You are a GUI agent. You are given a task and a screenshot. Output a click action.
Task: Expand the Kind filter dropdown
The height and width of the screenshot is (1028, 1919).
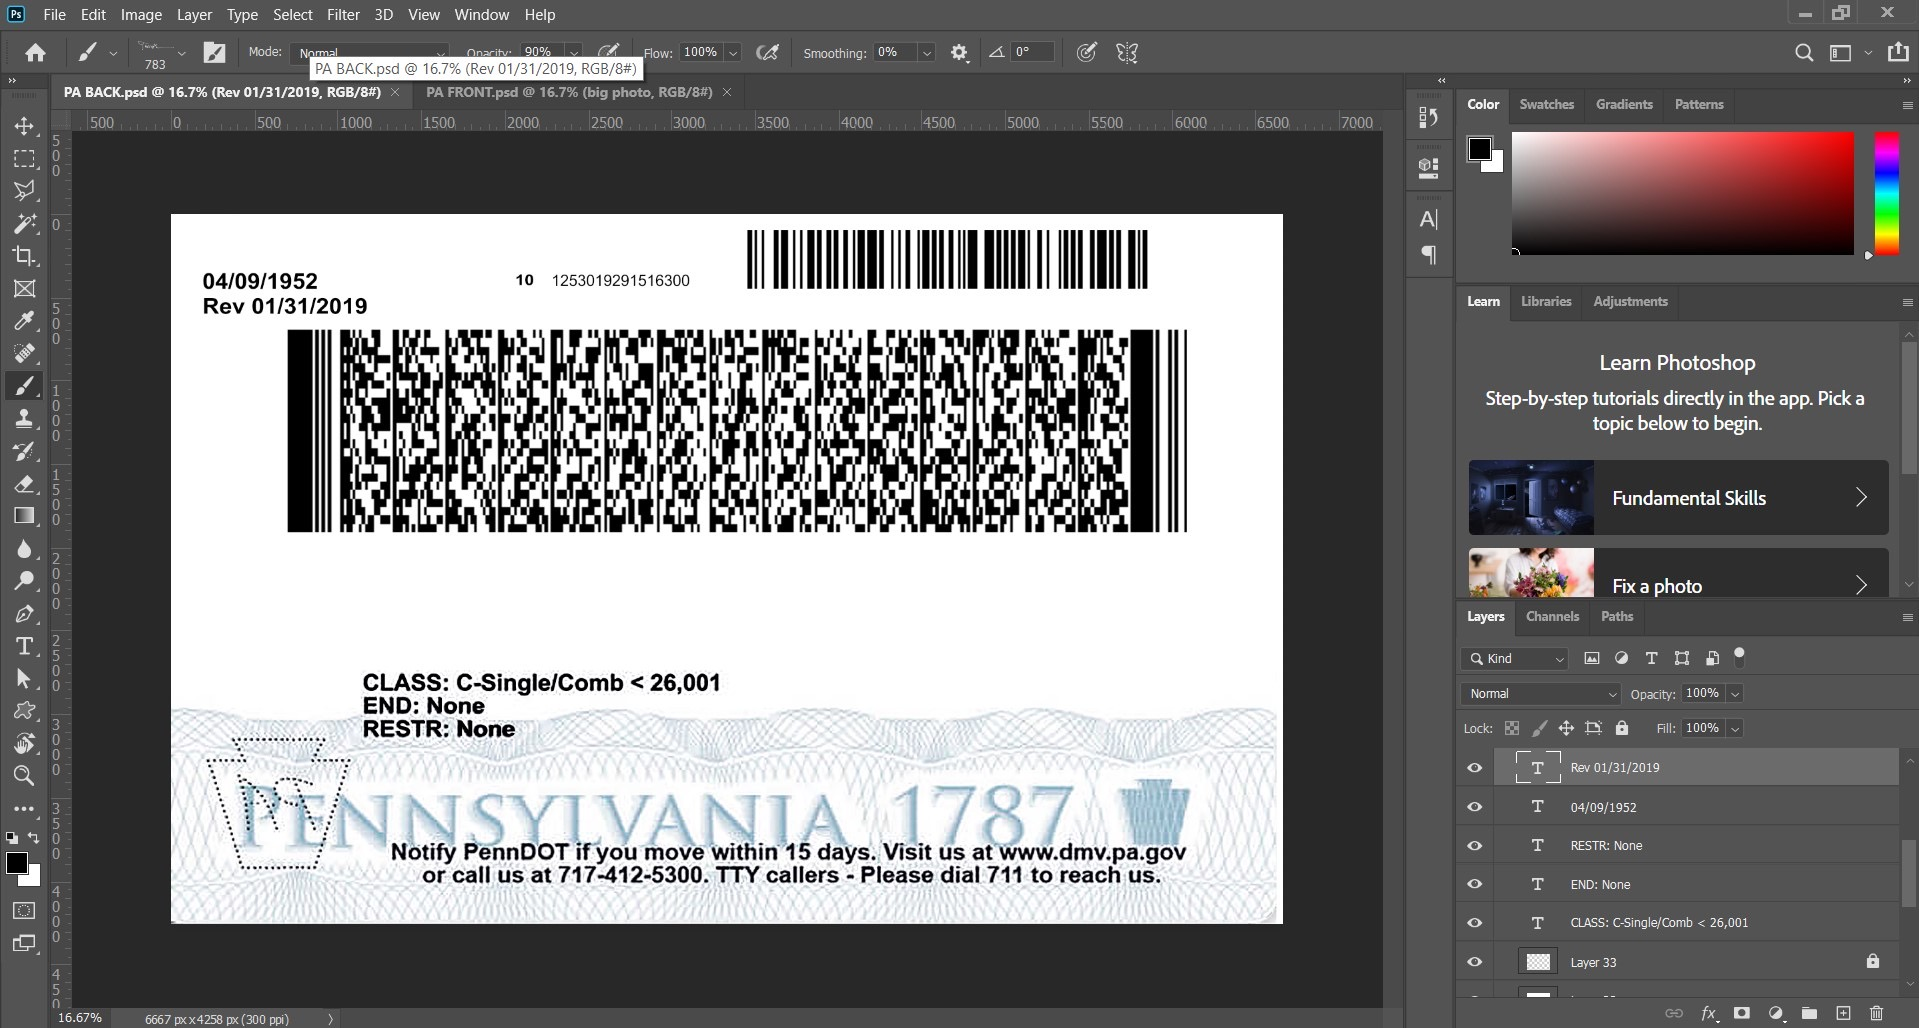click(x=1514, y=658)
